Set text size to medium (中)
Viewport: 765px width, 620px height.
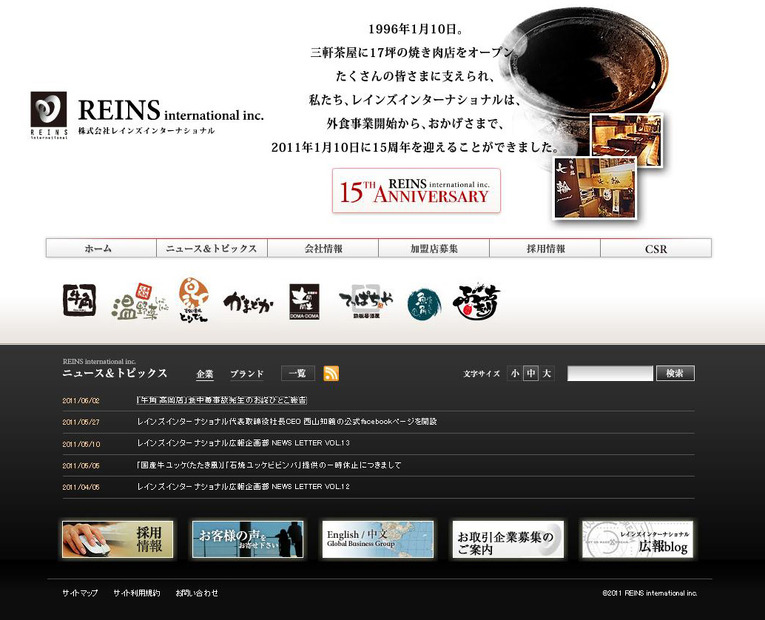coord(531,373)
